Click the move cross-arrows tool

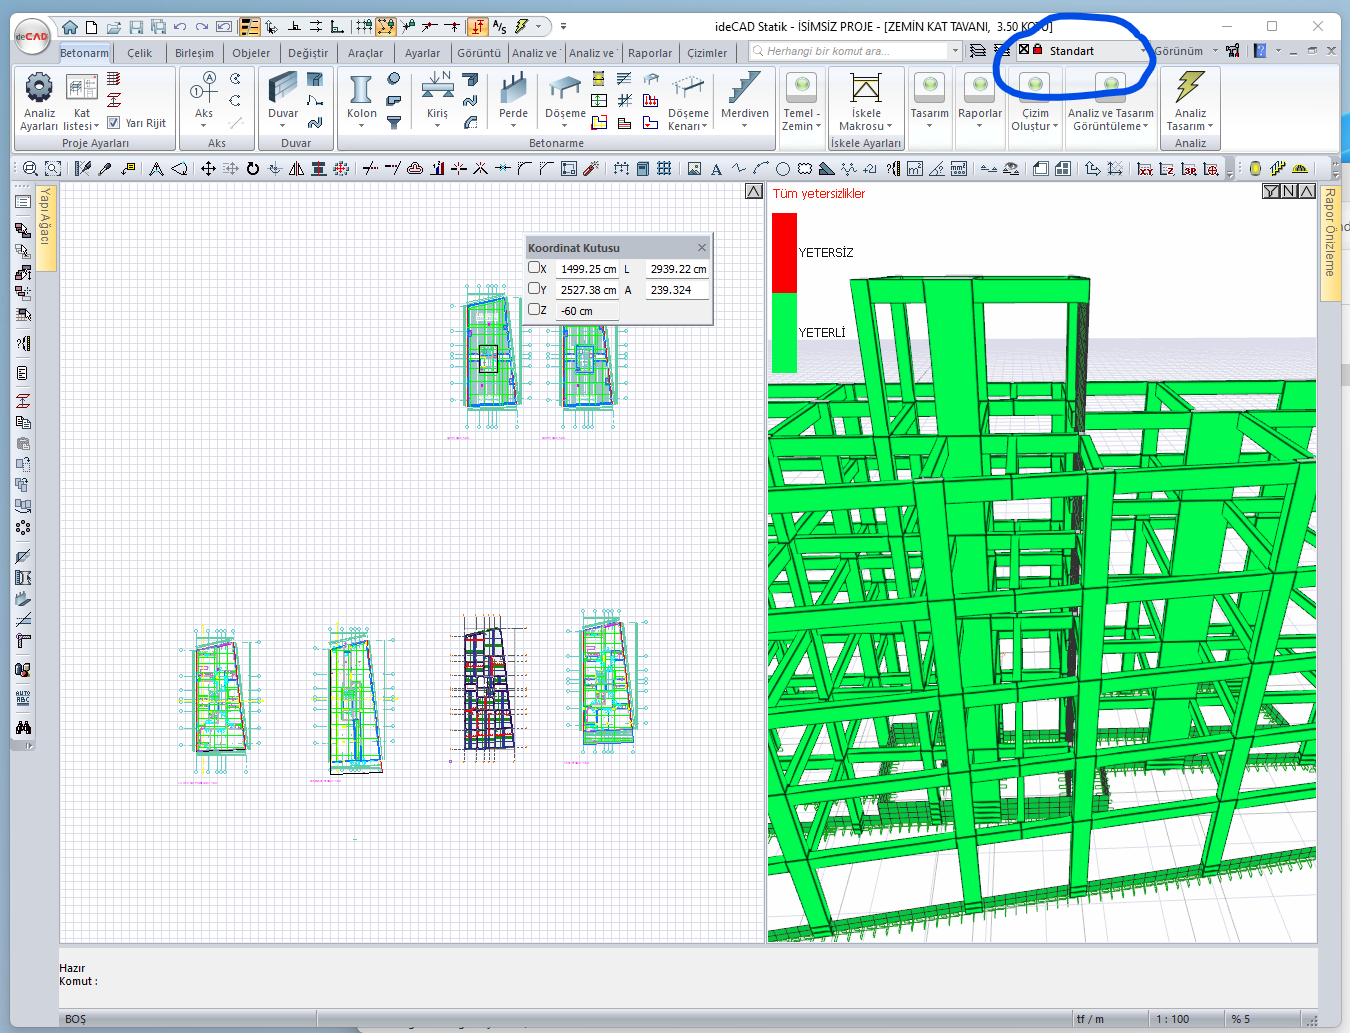click(208, 169)
